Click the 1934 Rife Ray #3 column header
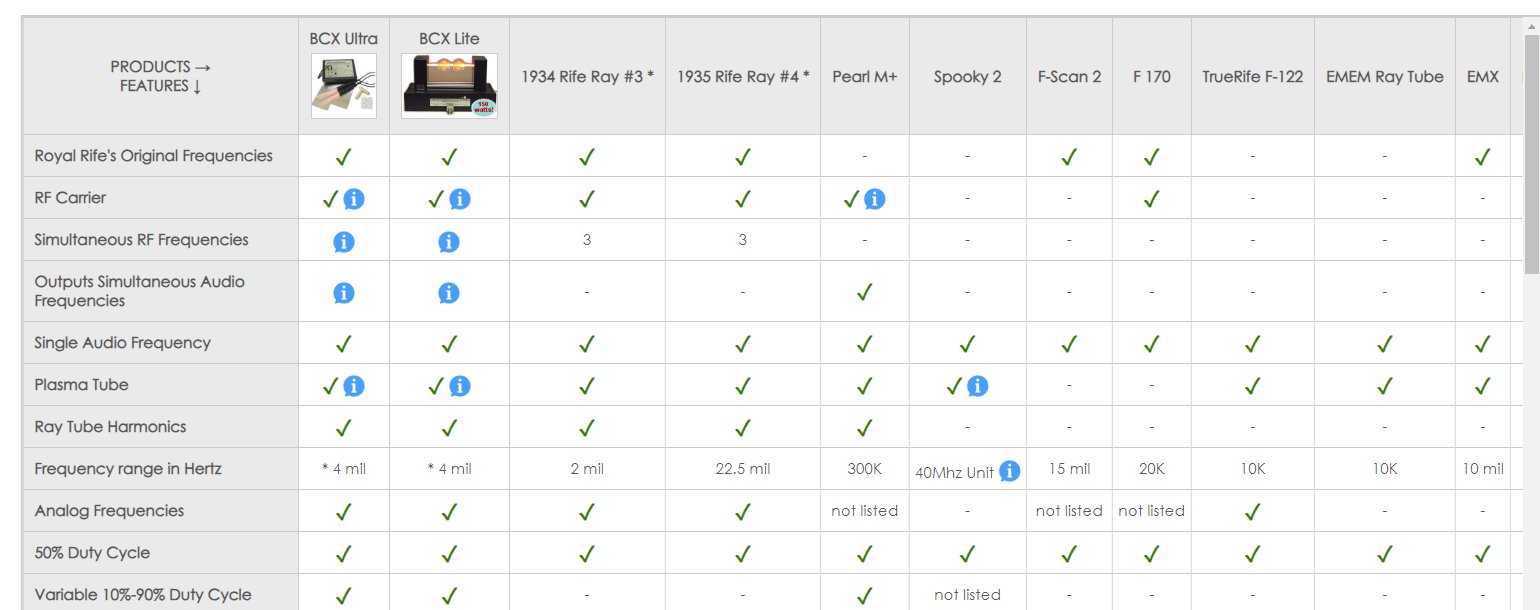The image size is (1540, 610). [x=587, y=76]
